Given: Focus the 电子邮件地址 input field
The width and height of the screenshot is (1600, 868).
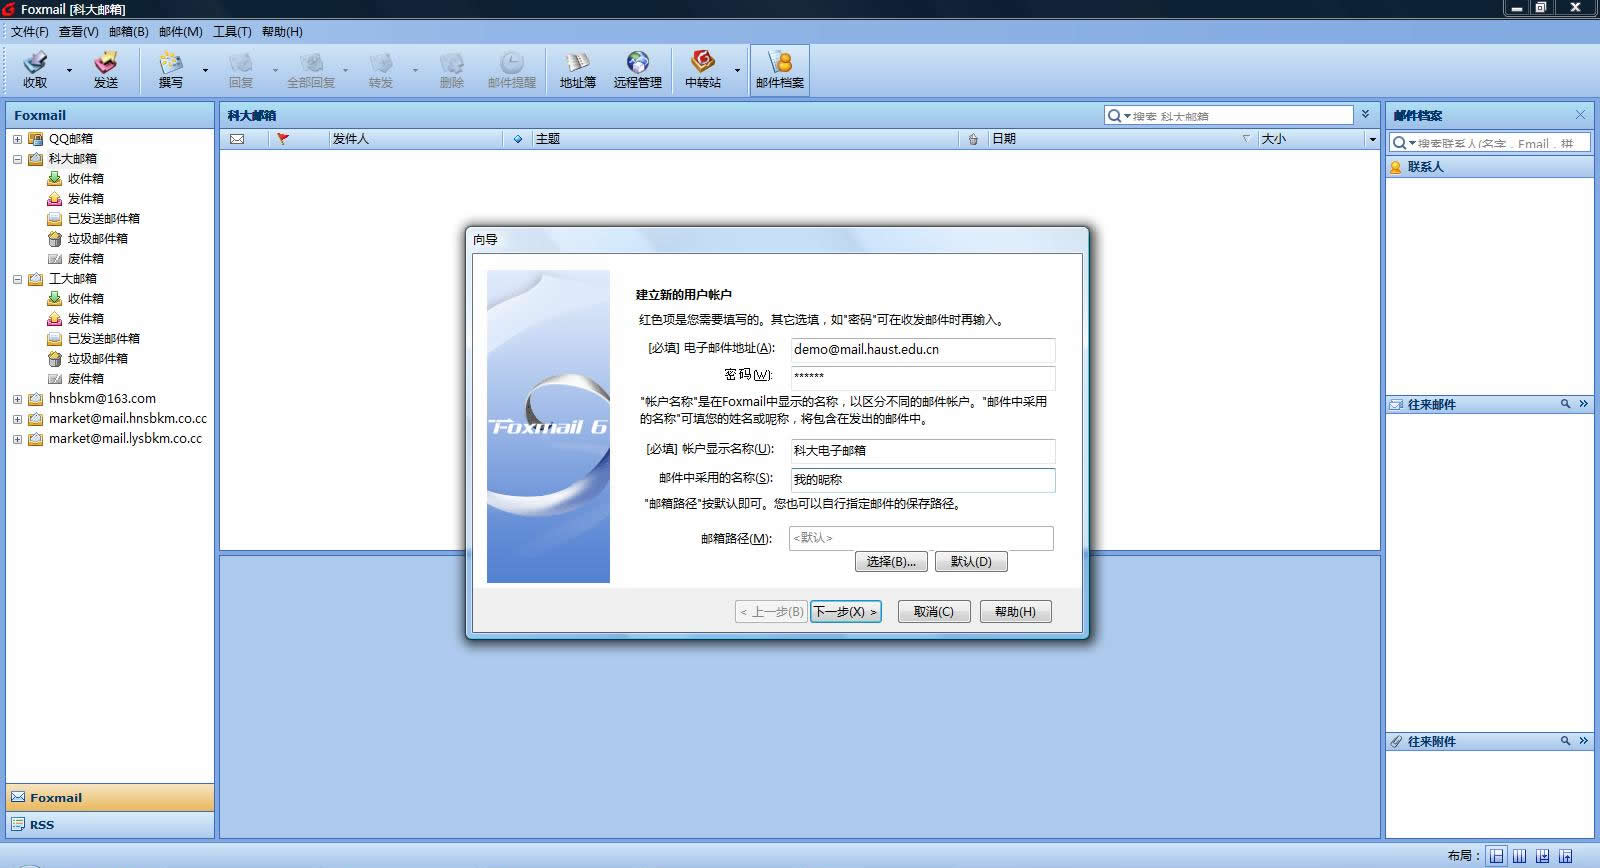Looking at the screenshot, I should pos(922,349).
